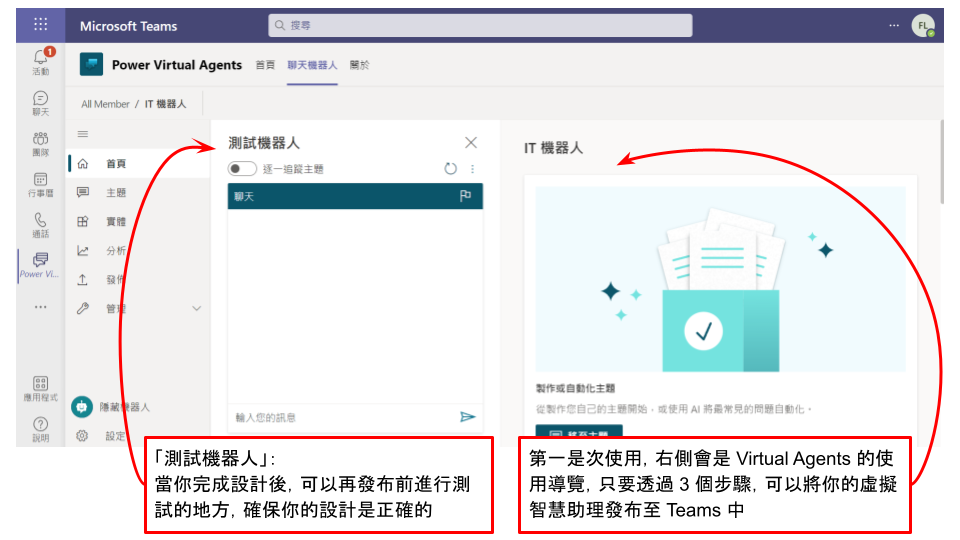Viewport: 960px width, 540px height.
Task: Open 主題 topics in bot sidebar
Action: point(116,192)
